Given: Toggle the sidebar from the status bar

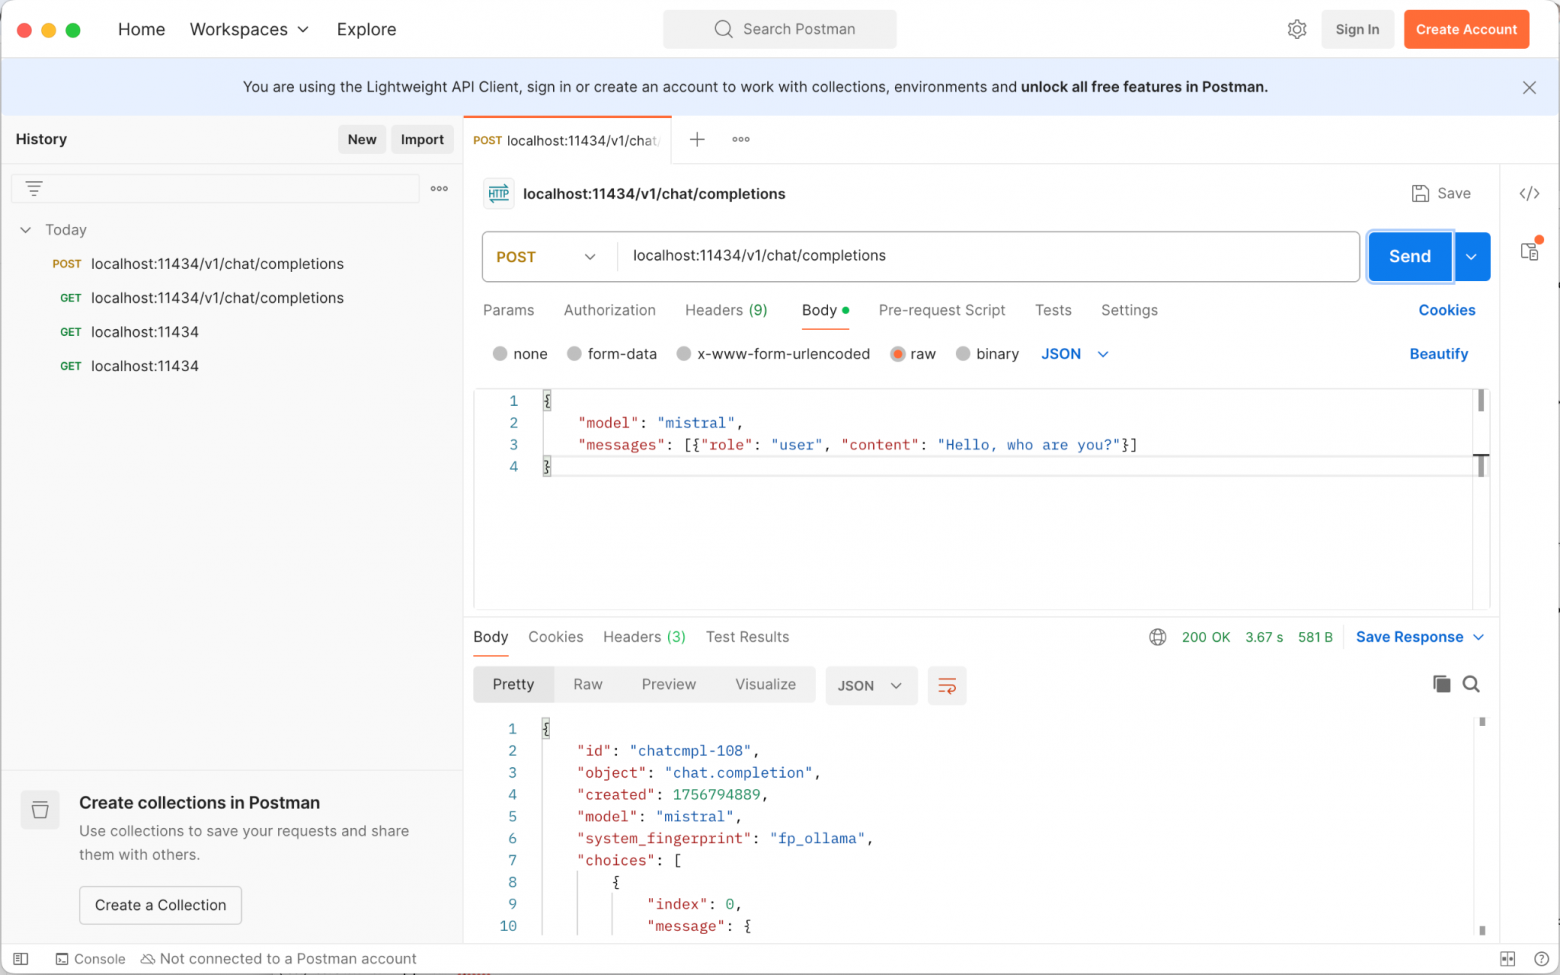Looking at the screenshot, I should (x=21, y=959).
